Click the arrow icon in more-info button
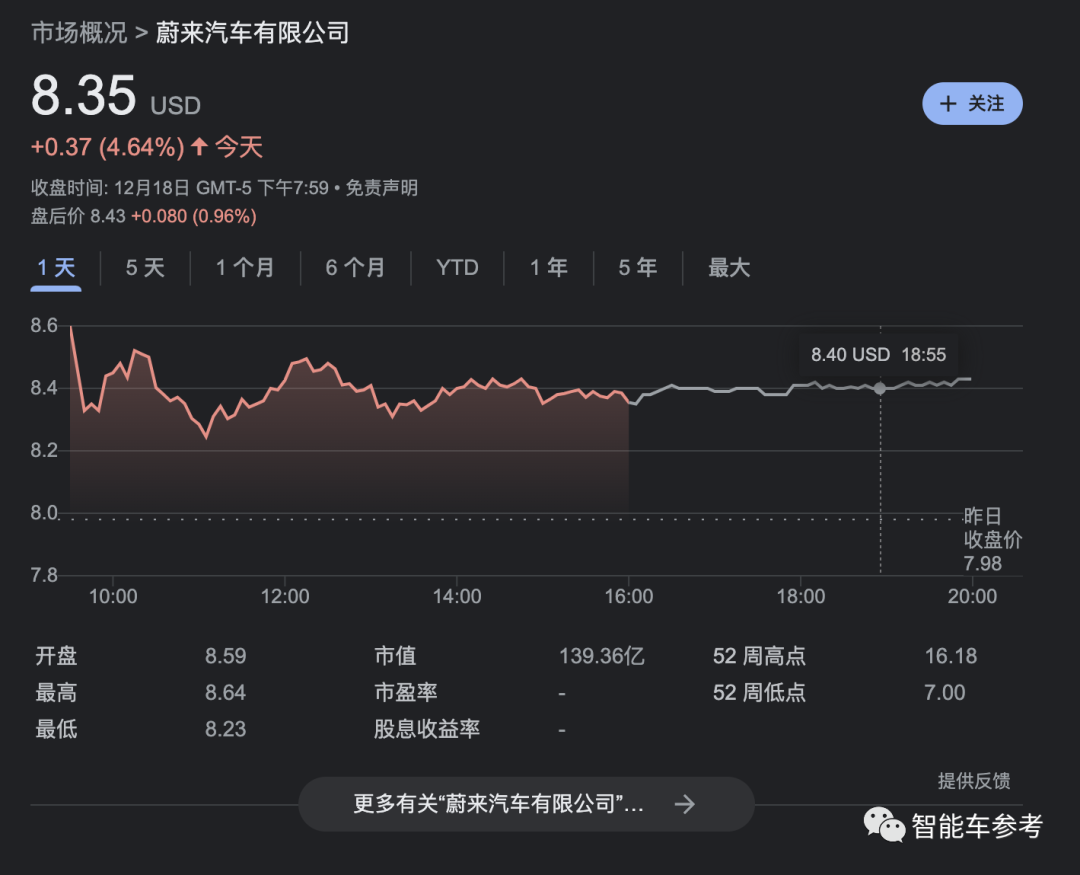Screen dimensions: 1080x875 [685, 804]
